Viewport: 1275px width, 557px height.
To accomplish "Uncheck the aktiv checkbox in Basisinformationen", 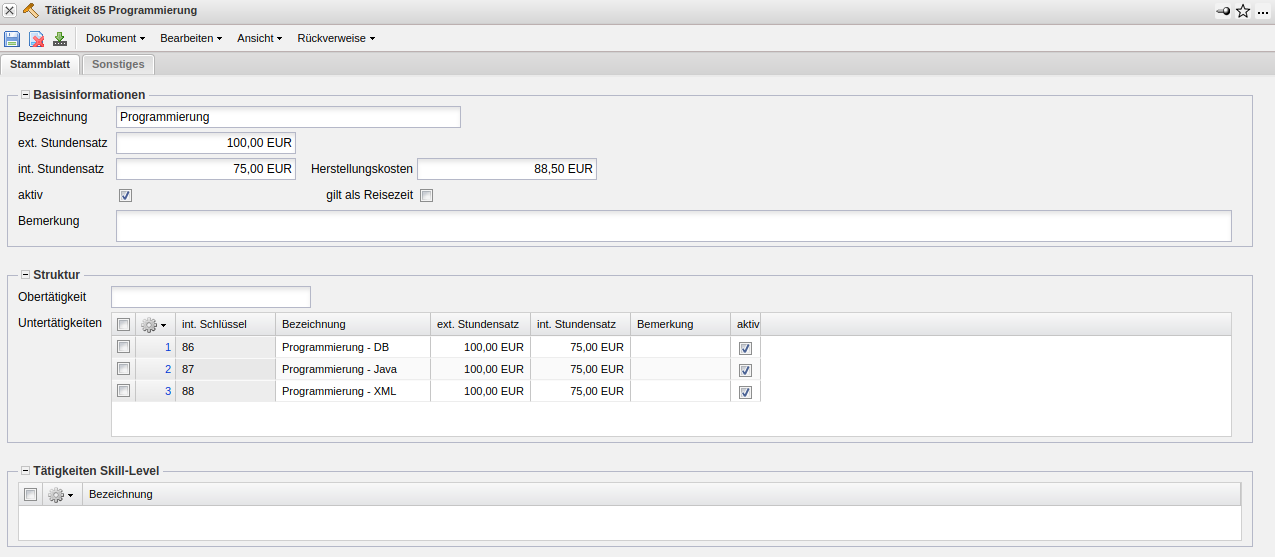I will tap(125, 196).
